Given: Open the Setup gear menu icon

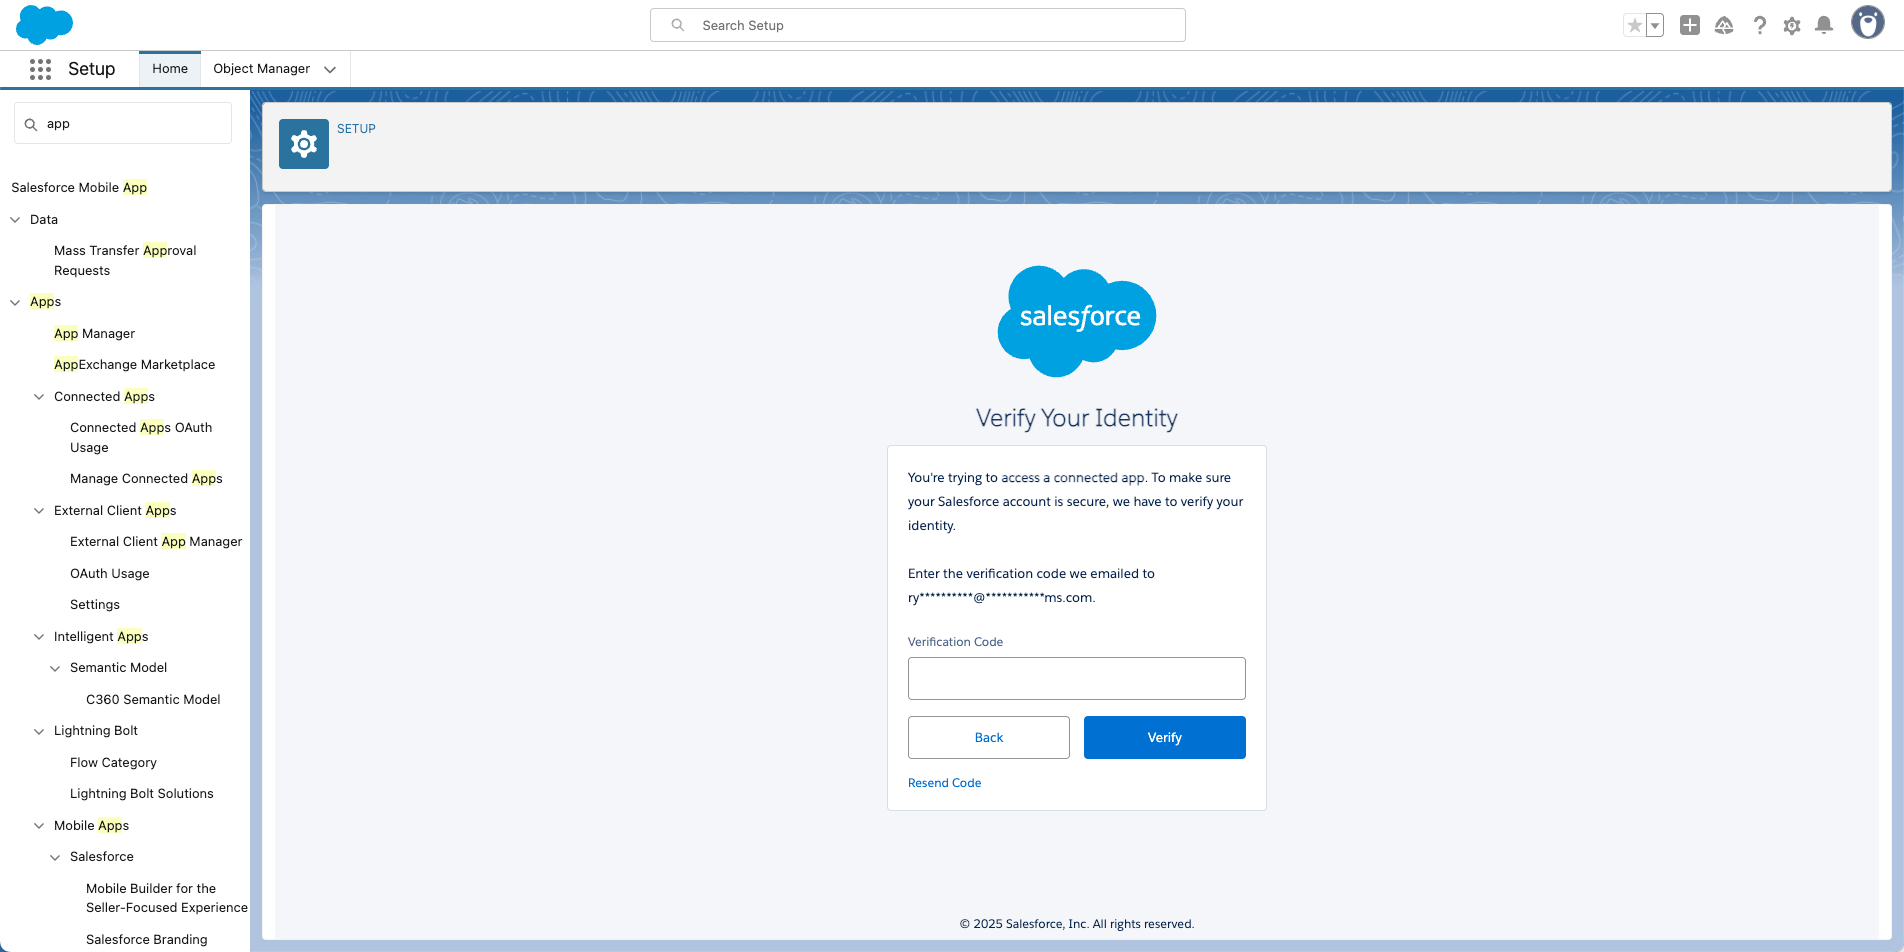Looking at the screenshot, I should [x=1792, y=26].
